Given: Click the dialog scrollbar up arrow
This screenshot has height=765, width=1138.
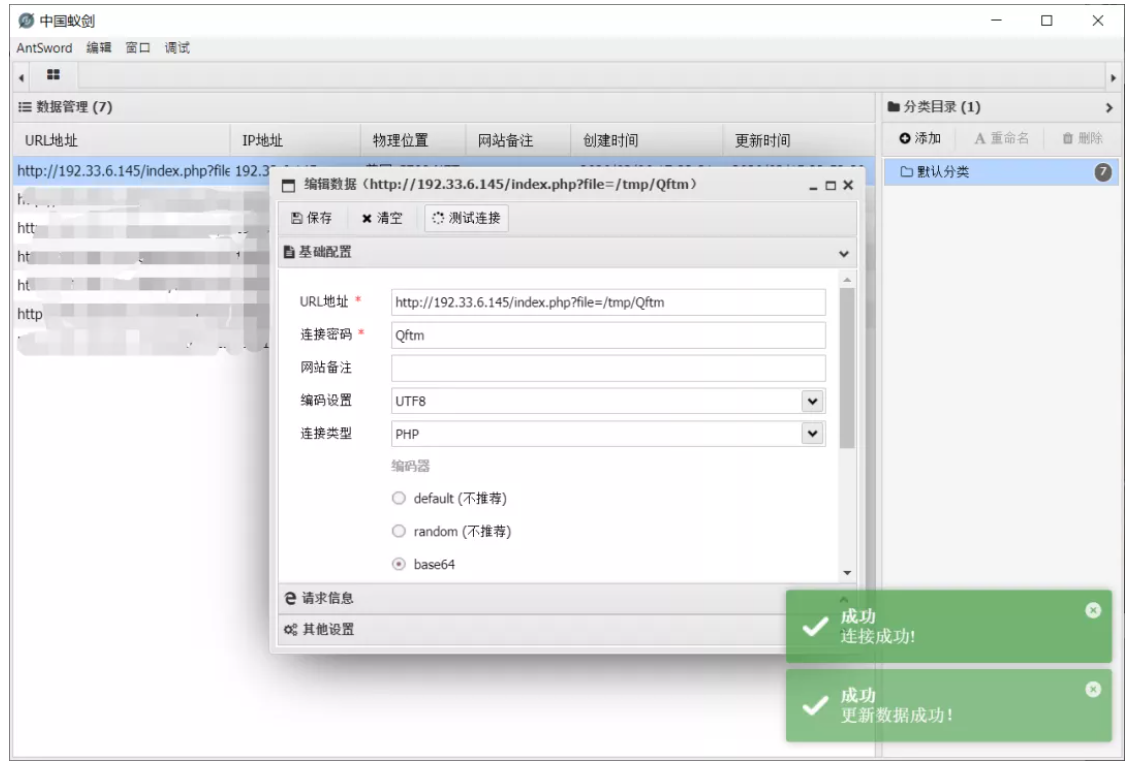Looking at the screenshot, I should coord(847,280).
